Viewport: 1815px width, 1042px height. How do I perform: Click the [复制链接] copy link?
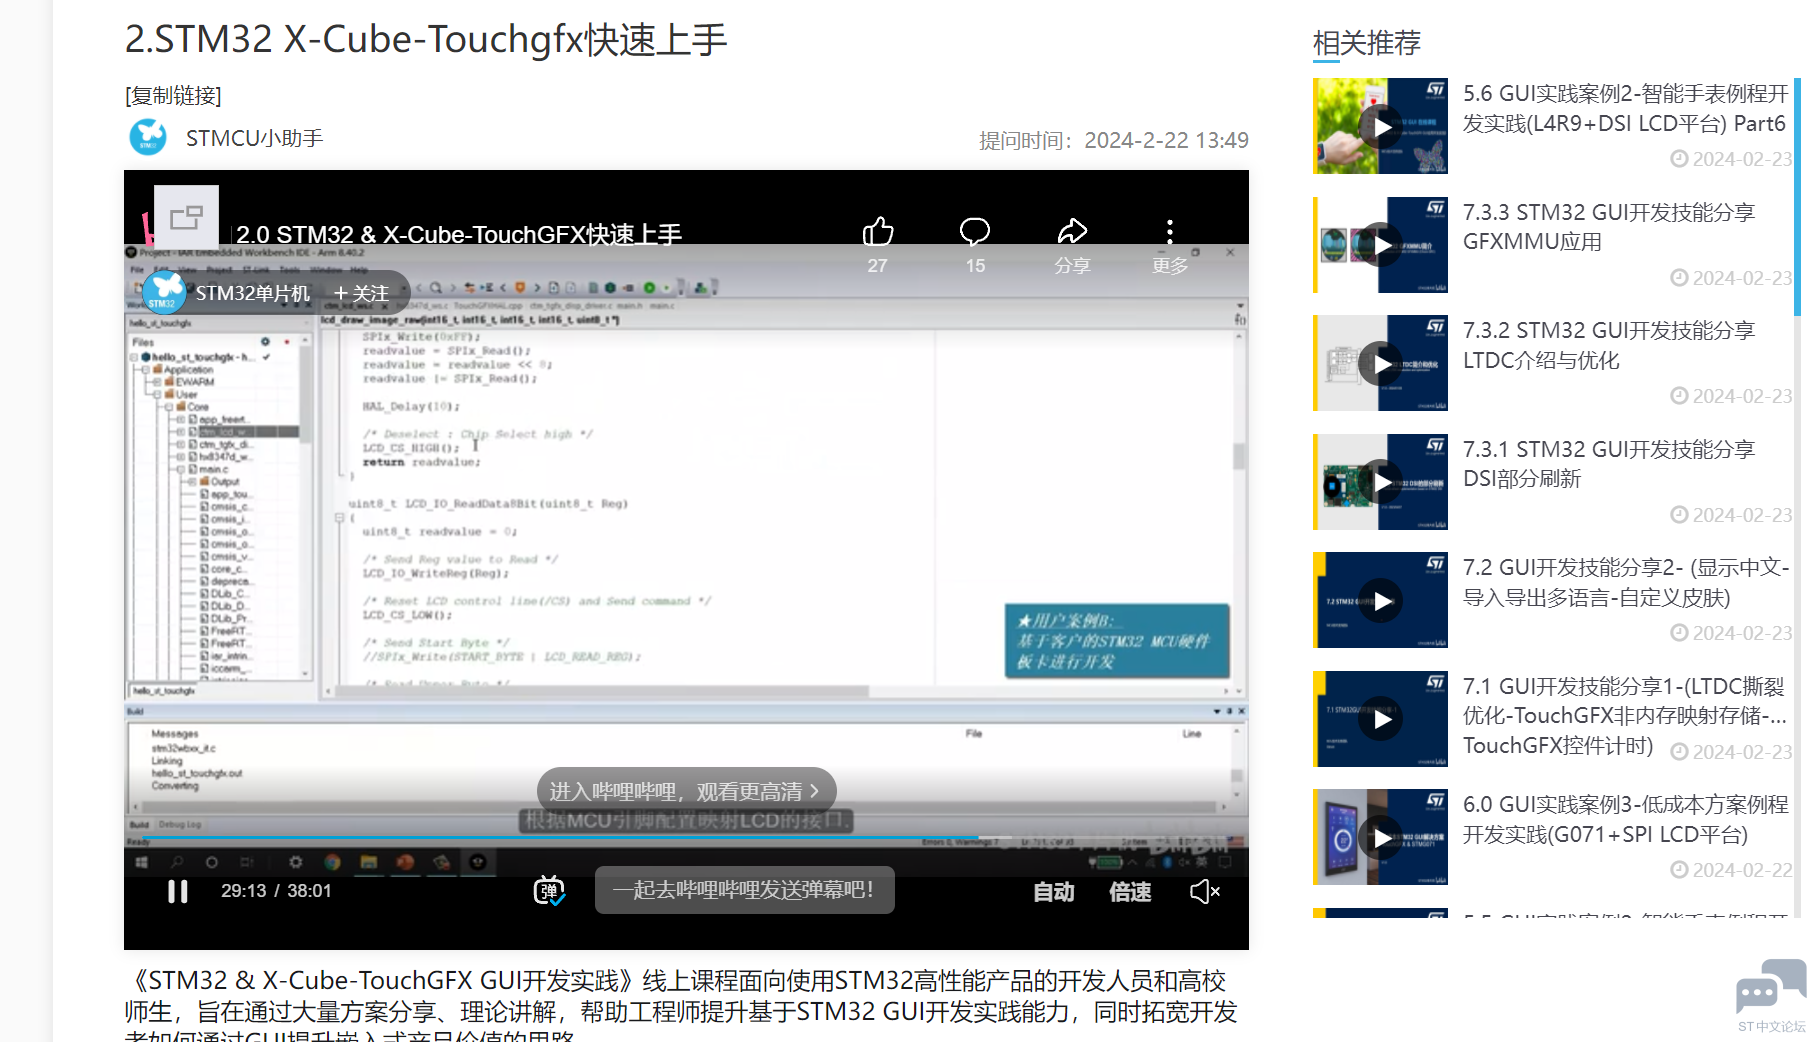point(173,95)
